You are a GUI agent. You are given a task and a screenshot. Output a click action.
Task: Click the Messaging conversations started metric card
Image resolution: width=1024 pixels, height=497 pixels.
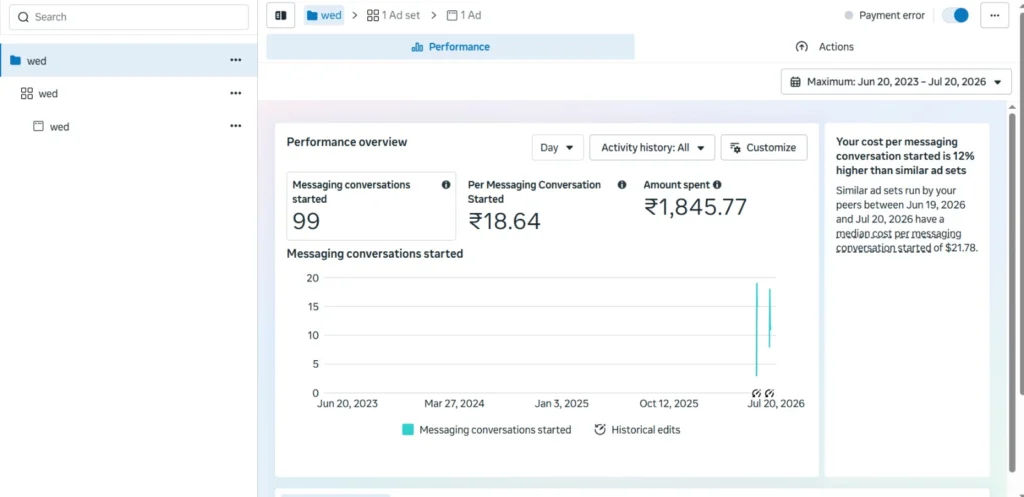click(x=372, y=206)
